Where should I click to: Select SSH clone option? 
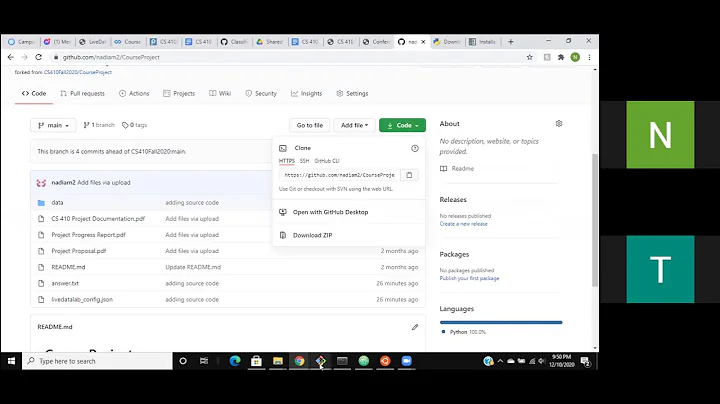[x=304, y=161]
